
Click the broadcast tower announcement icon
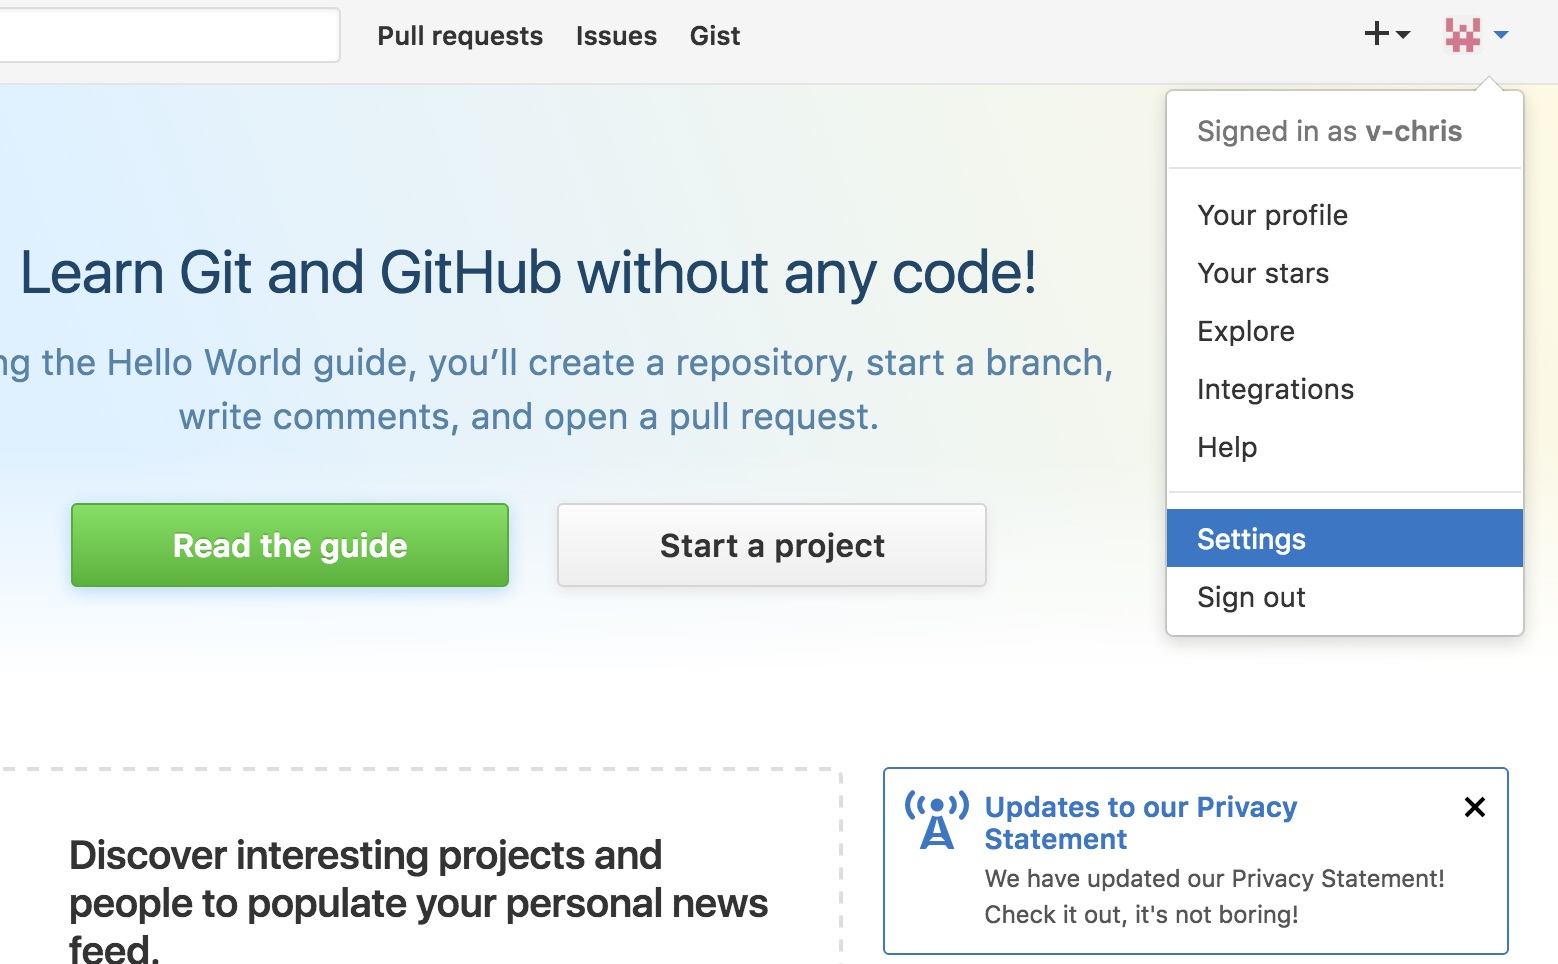[x=936, y=820]
